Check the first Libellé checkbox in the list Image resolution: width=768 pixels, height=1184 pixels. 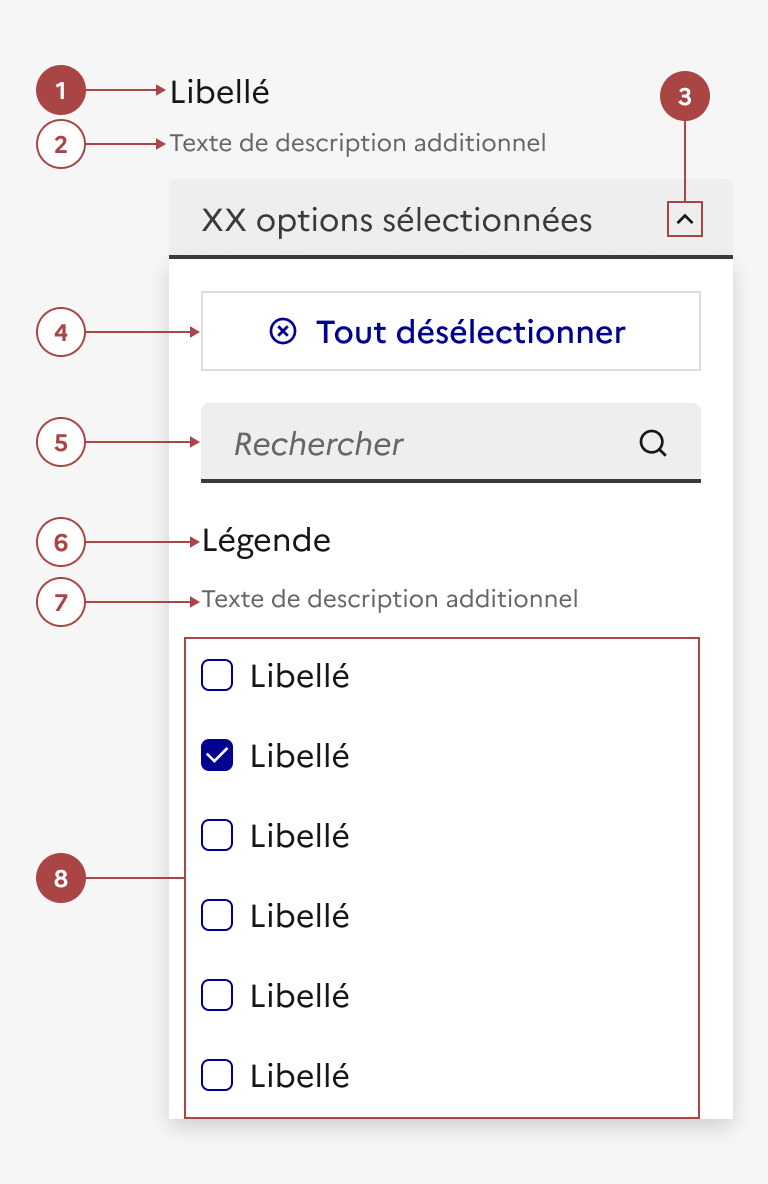[217, 676]
